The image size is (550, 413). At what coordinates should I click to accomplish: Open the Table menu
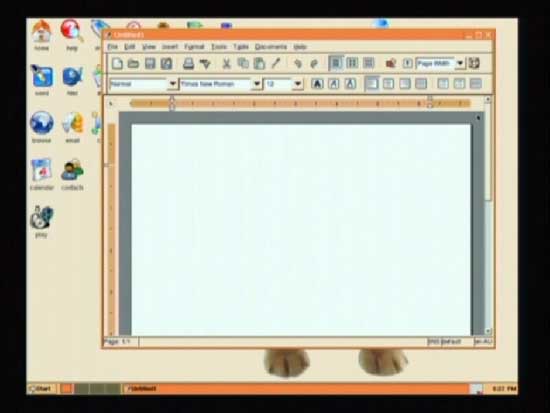pyautogui.click(x=241, y=47)
